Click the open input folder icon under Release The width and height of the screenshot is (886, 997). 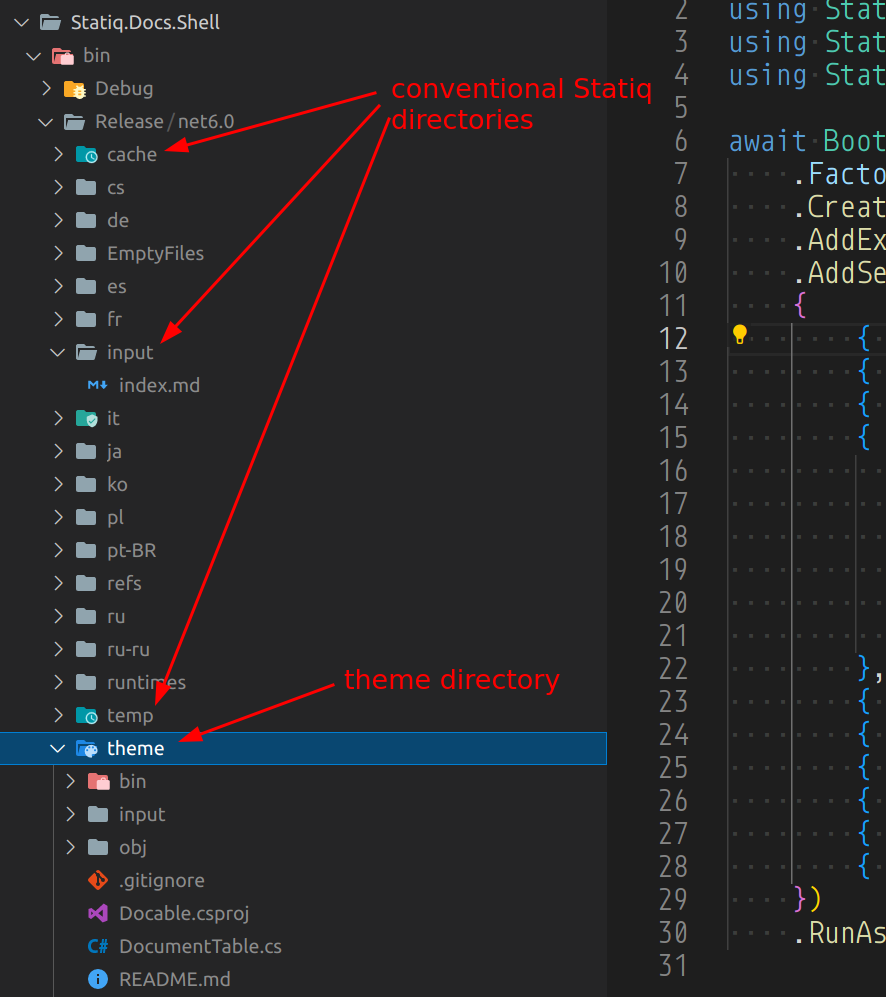click(87, 352)
